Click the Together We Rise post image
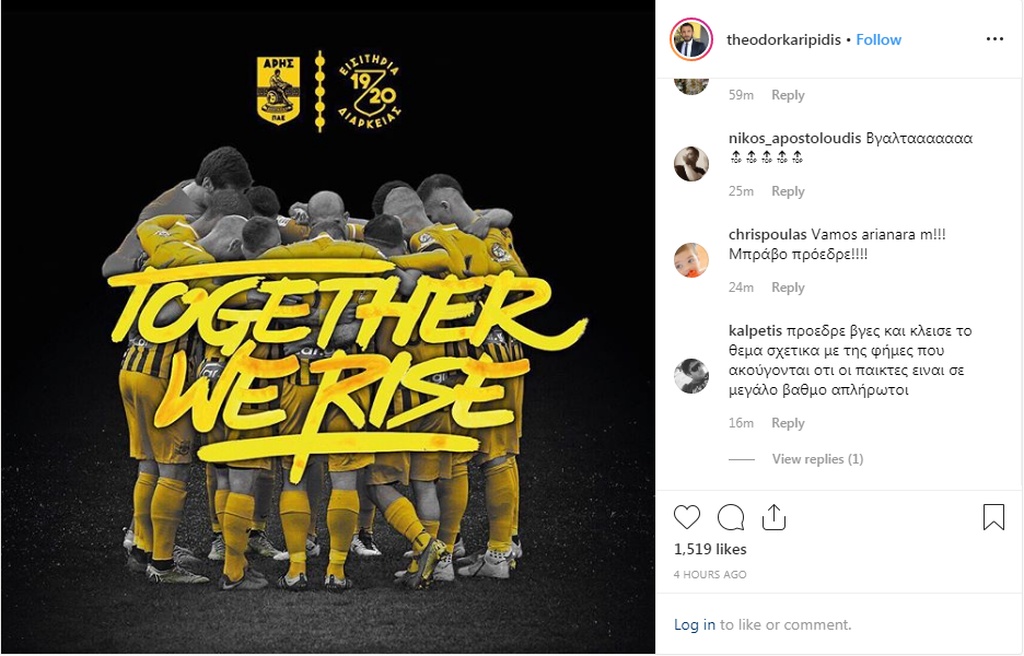Image resolution: width=1024 pixels, height=656 pixels. coord(328,327)
